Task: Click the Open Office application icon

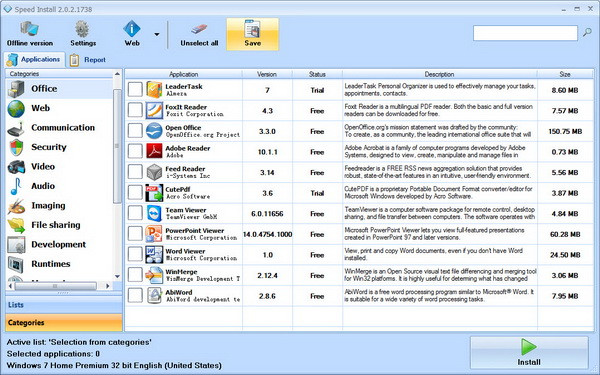Action: [x=154, y=131]
